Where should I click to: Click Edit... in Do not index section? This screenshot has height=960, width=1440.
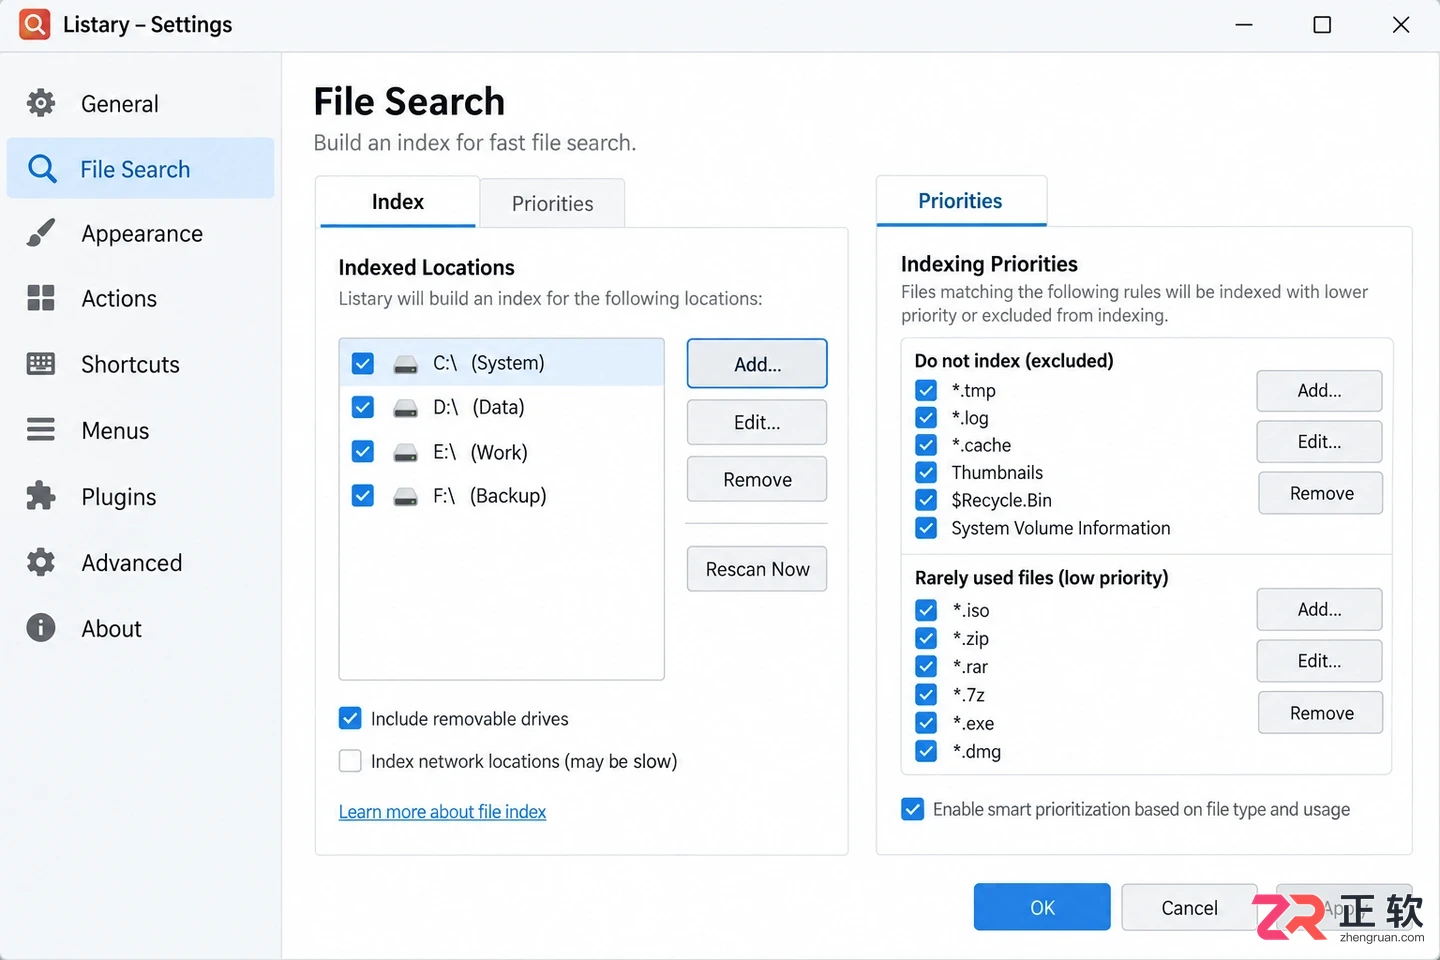click(1320, 442)
